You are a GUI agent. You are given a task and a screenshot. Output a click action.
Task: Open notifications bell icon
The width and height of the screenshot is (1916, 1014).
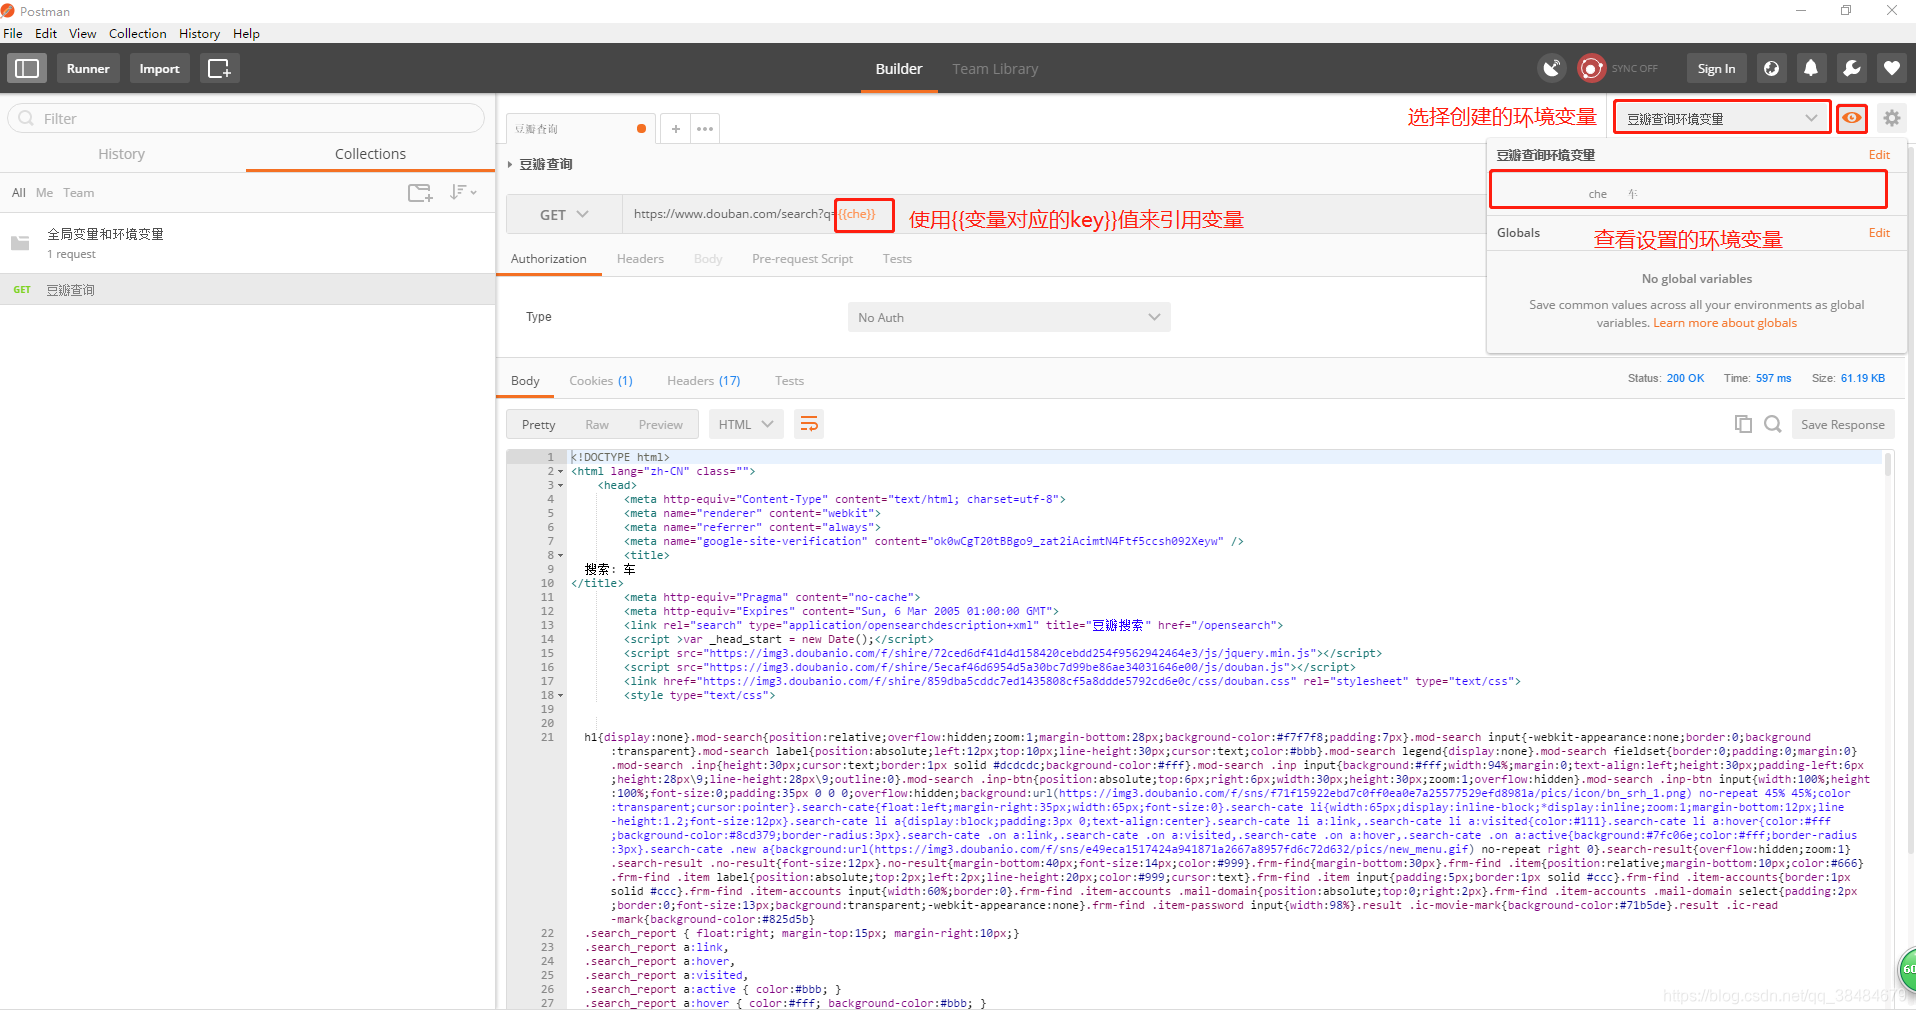[1811, 68]
